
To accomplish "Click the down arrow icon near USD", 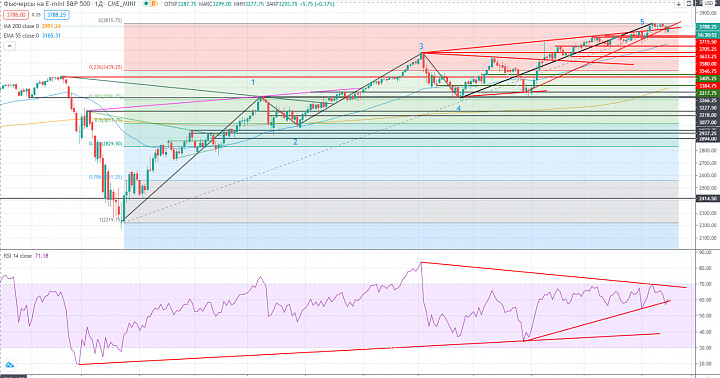I will coord(678,4).
